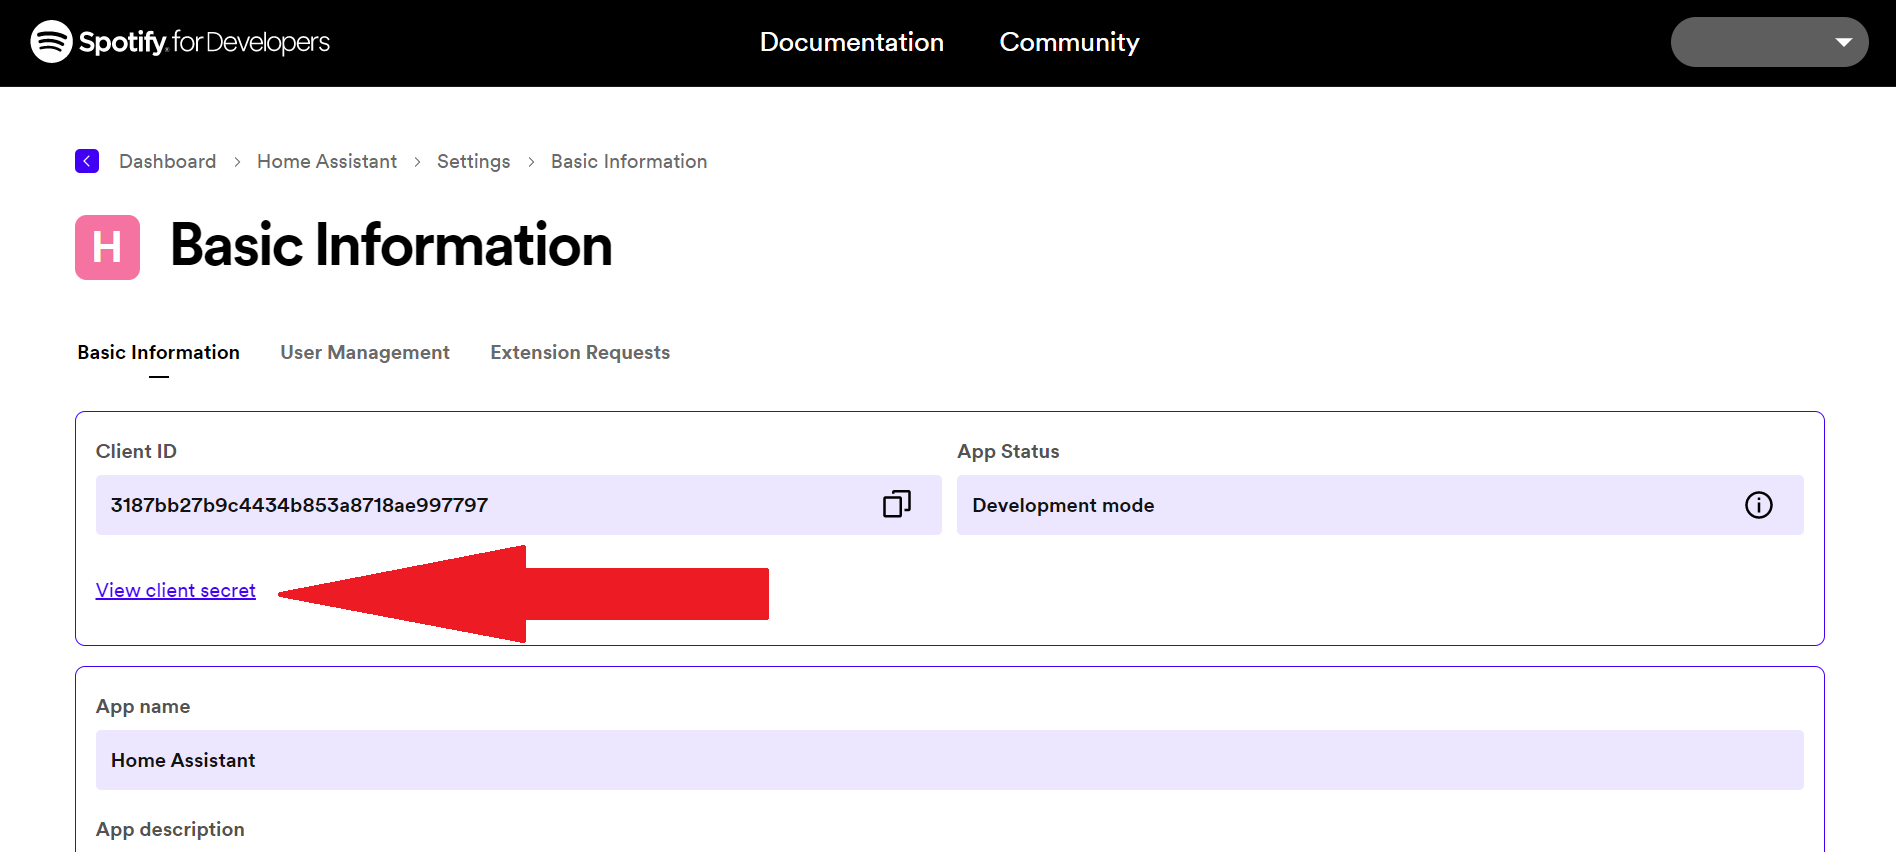Click the App name field

point(949,760)
